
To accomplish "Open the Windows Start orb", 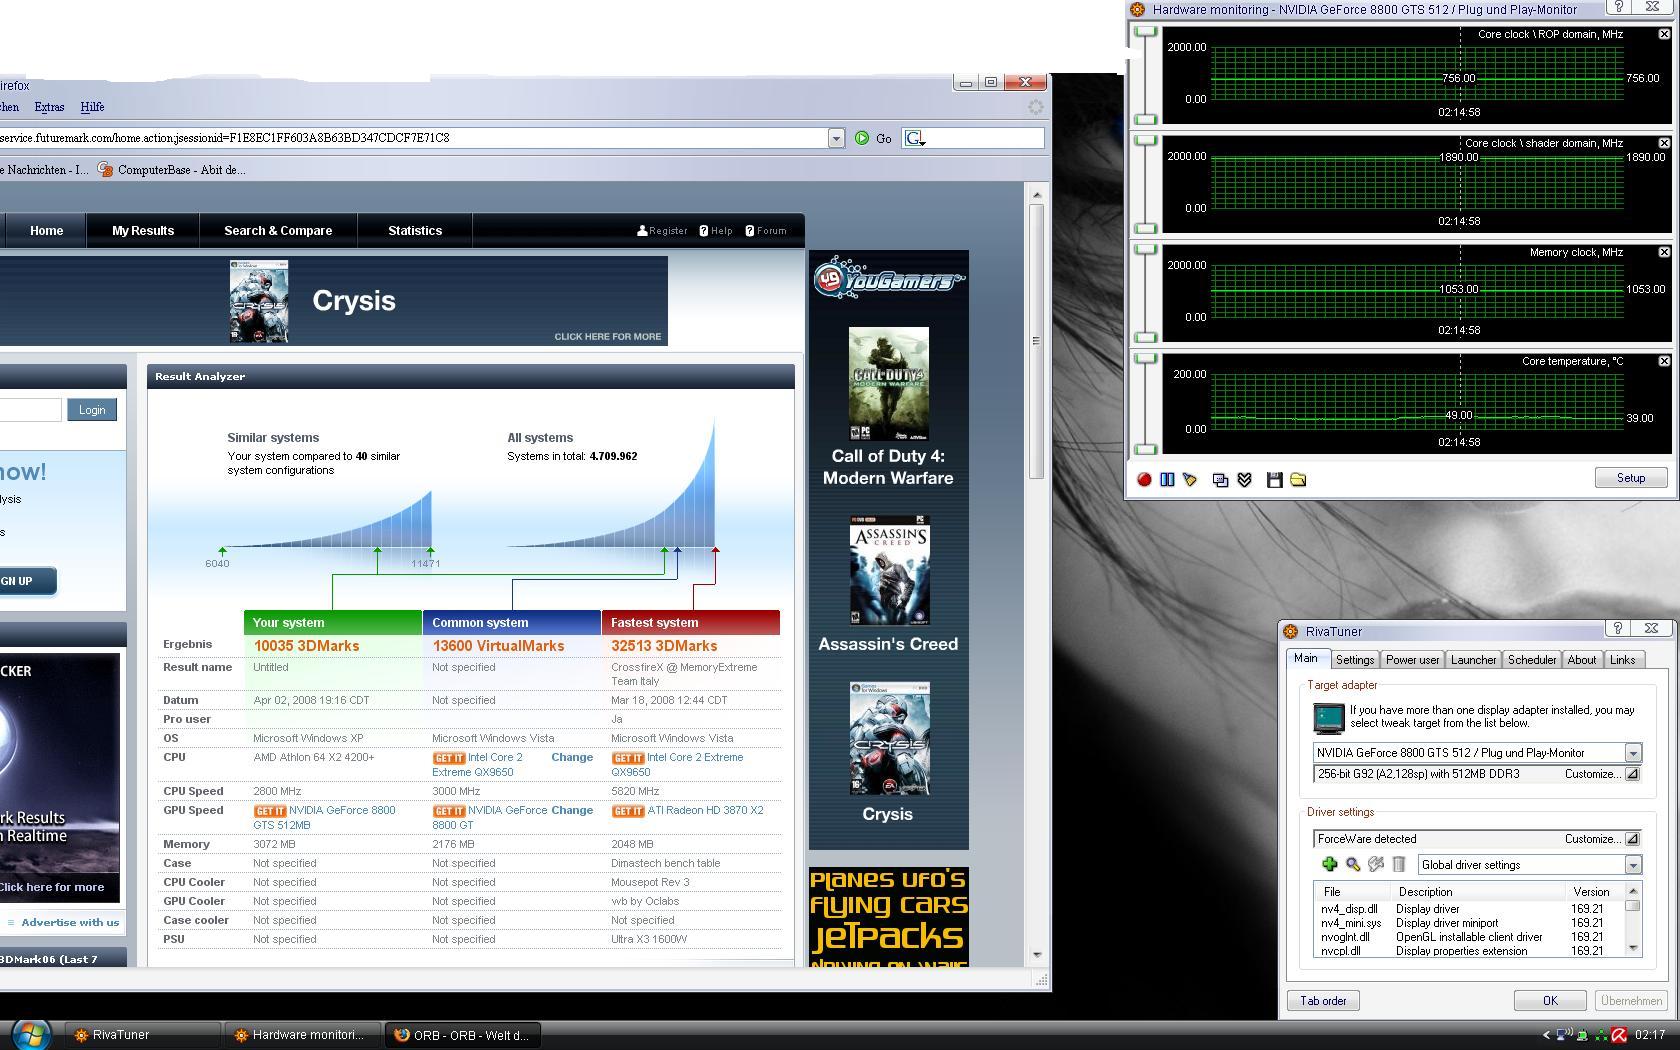I will coord(30,1034).
